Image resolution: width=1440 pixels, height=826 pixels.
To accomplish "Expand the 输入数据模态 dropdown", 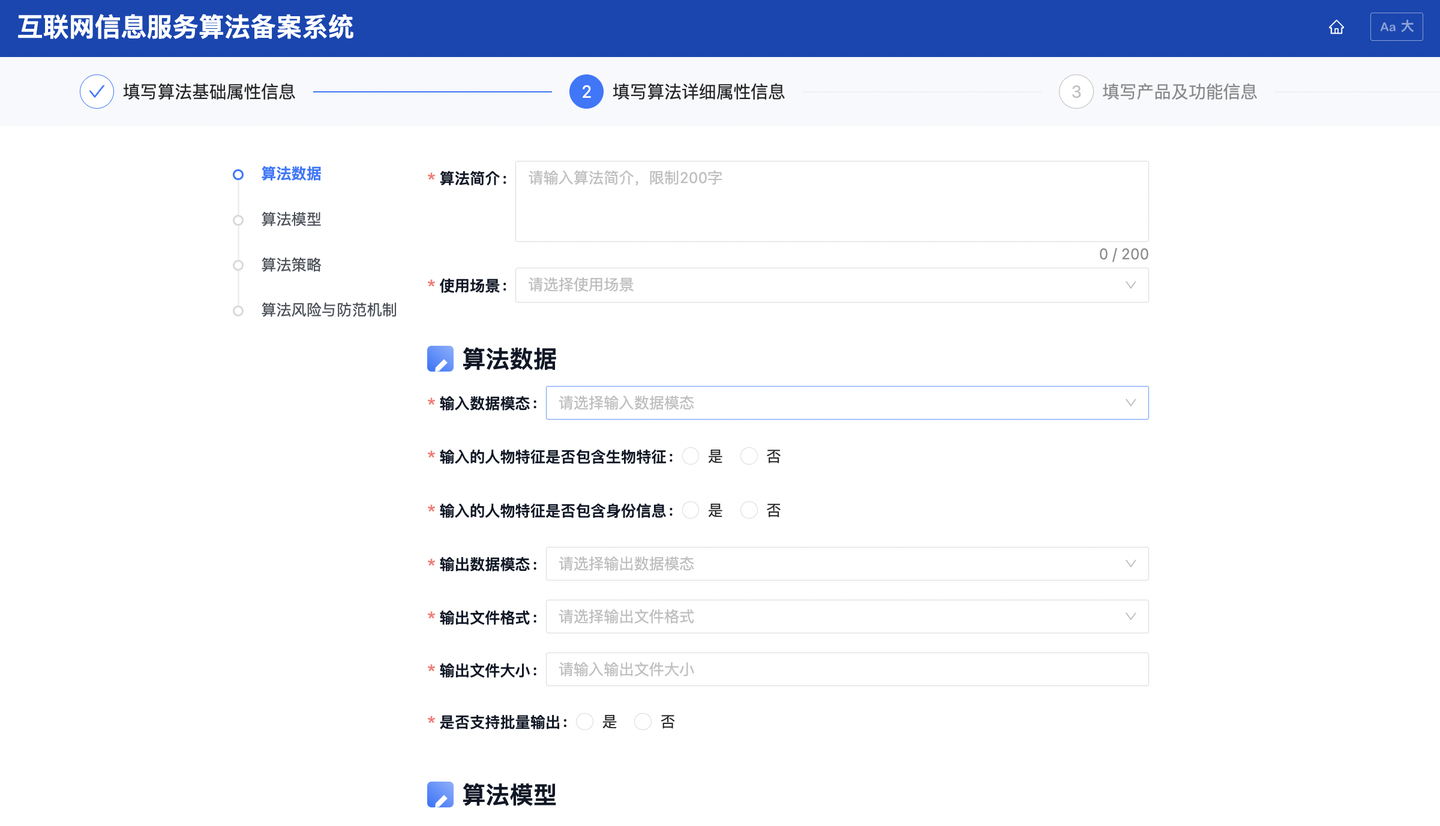I will pos(846,403).
